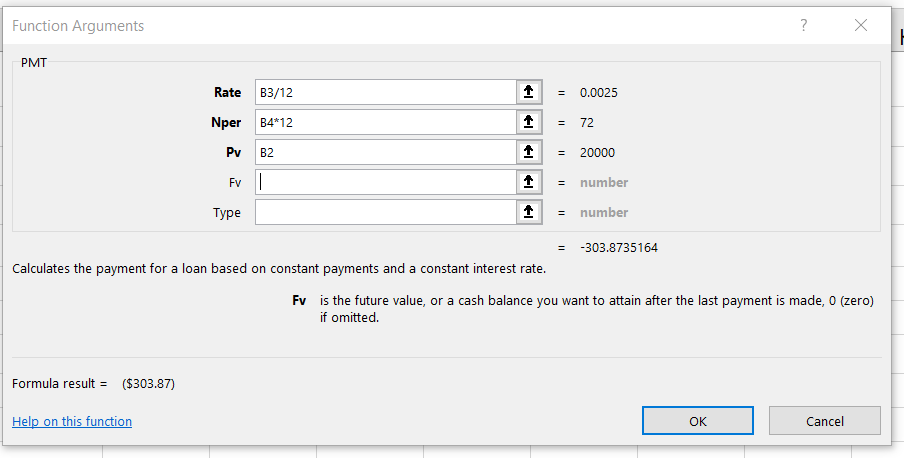Click inside the Pv input box
Viewport: 904px width, 458px height.
coord(386,152)
